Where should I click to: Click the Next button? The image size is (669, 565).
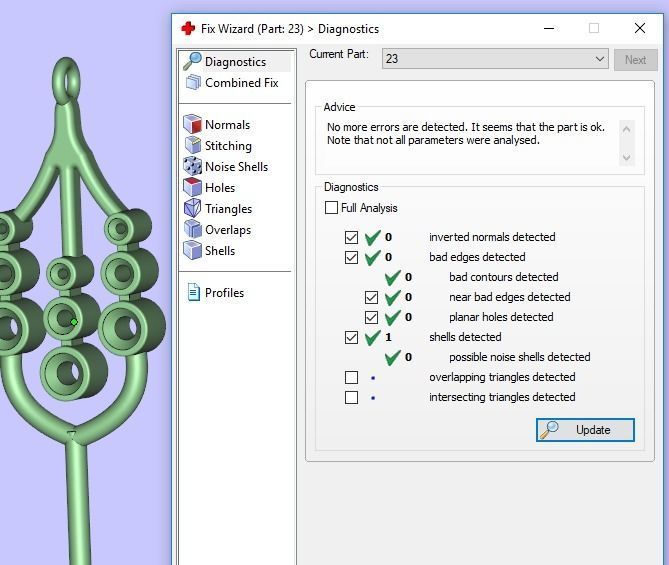tap(635, 60)
